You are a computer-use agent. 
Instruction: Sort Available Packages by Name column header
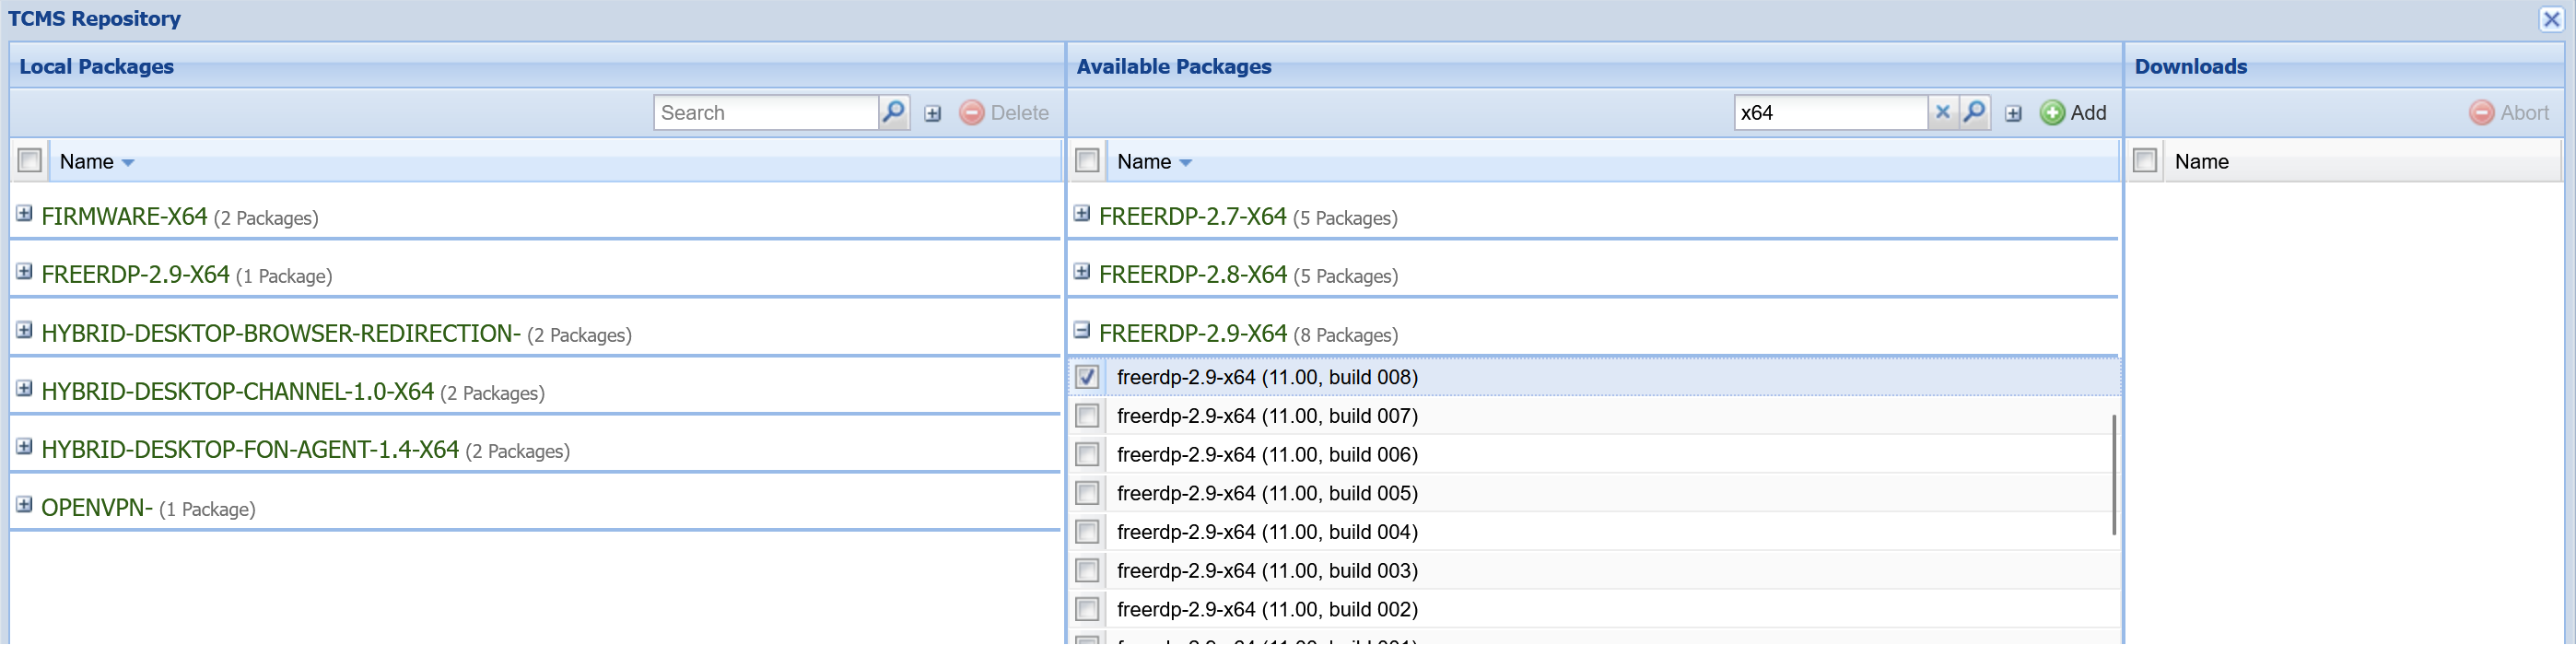tap(1144, 162)
